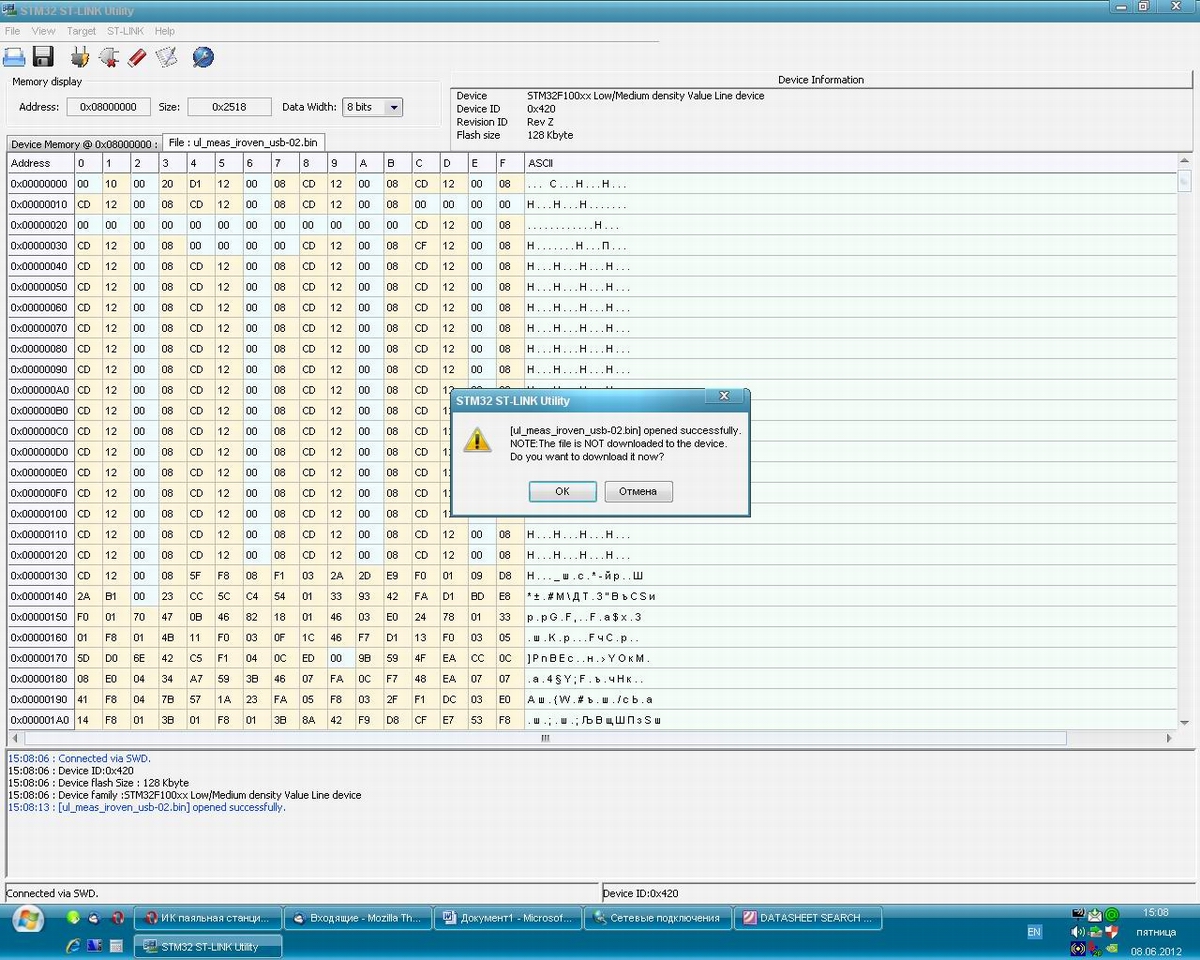Image resolution: width=1200 pixels, height=960 pixels.
Task: Select the ul_meas_iroven_usb-02.bin file tab
Action: click(x=243, y=143)
